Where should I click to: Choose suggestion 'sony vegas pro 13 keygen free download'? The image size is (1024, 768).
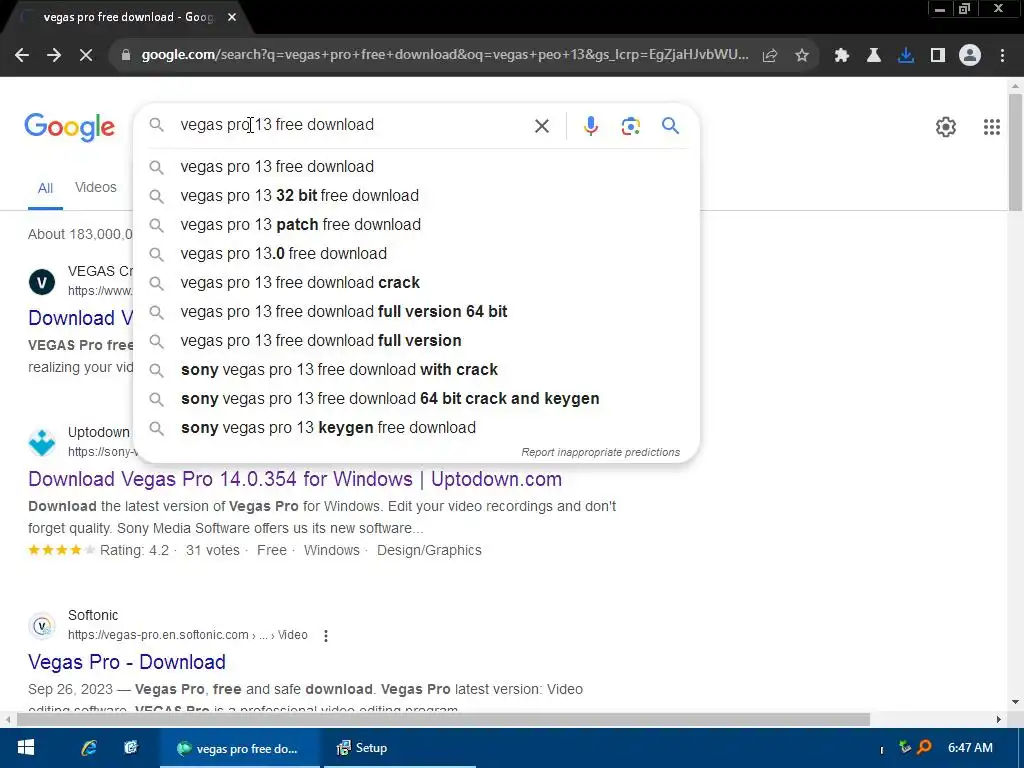(x=416, y=428)
